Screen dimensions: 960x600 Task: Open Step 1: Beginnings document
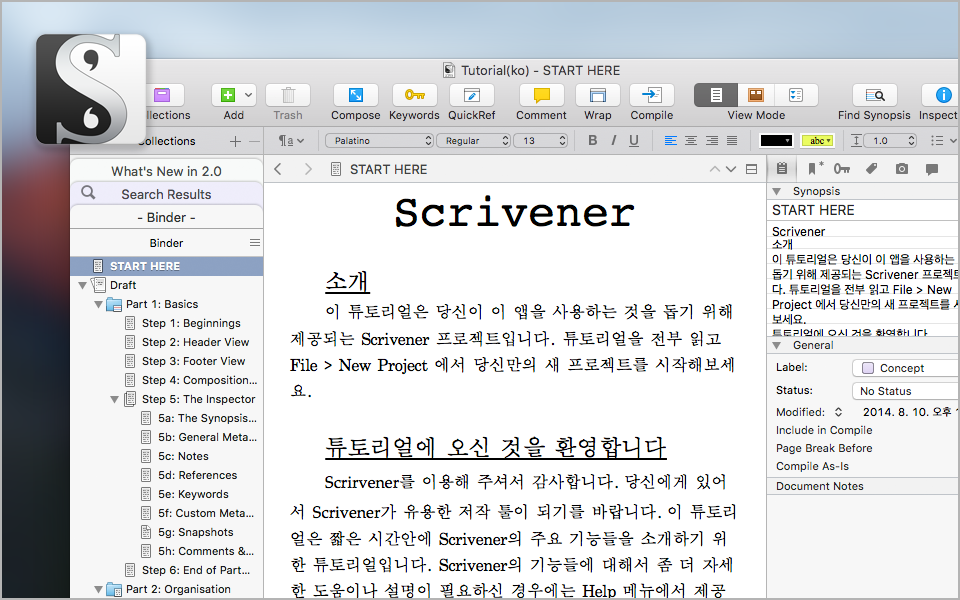(191, 323)
